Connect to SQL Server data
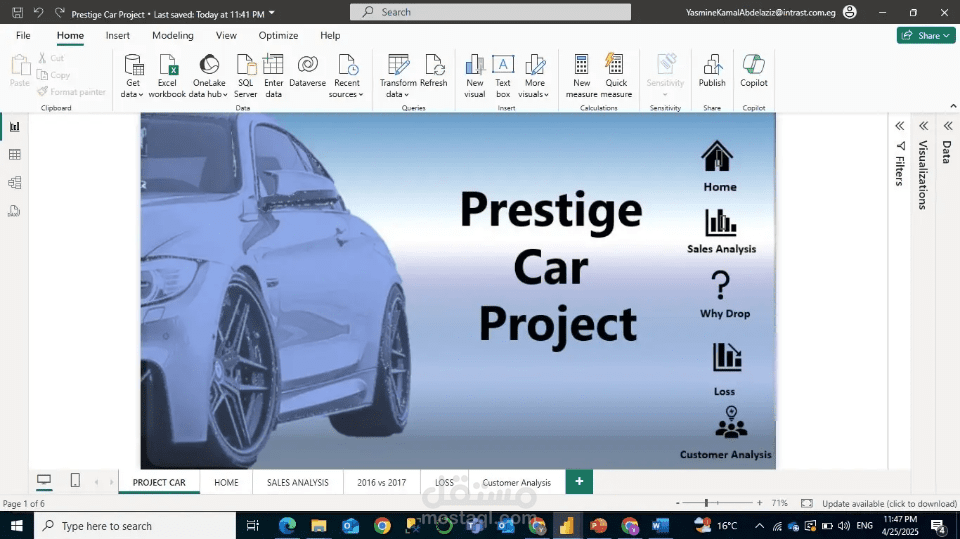Screen dimensions: 960x539 [x=246, y=76]
